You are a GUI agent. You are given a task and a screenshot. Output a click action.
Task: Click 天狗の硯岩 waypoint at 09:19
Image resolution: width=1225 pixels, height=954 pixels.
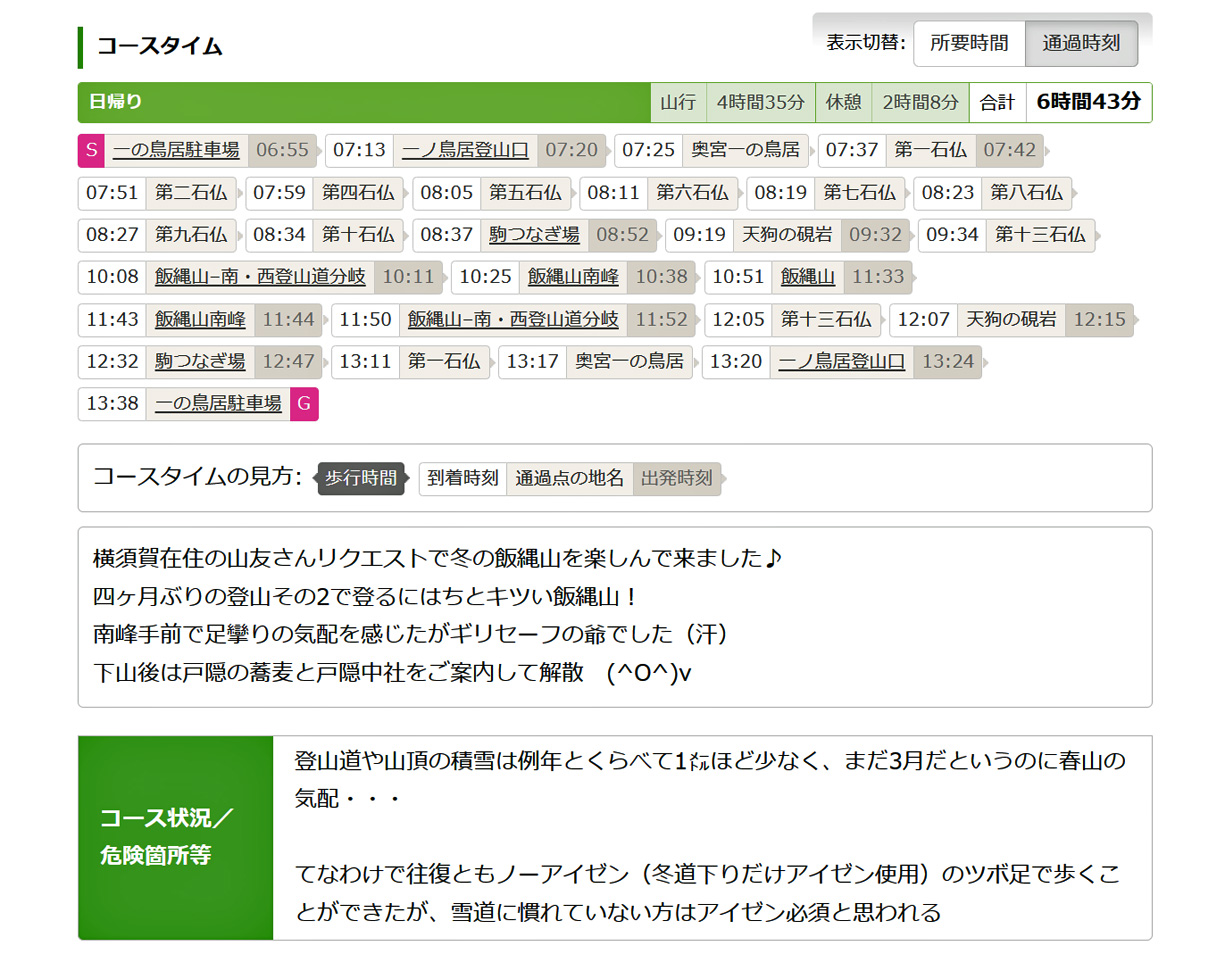tap(786, 235)
